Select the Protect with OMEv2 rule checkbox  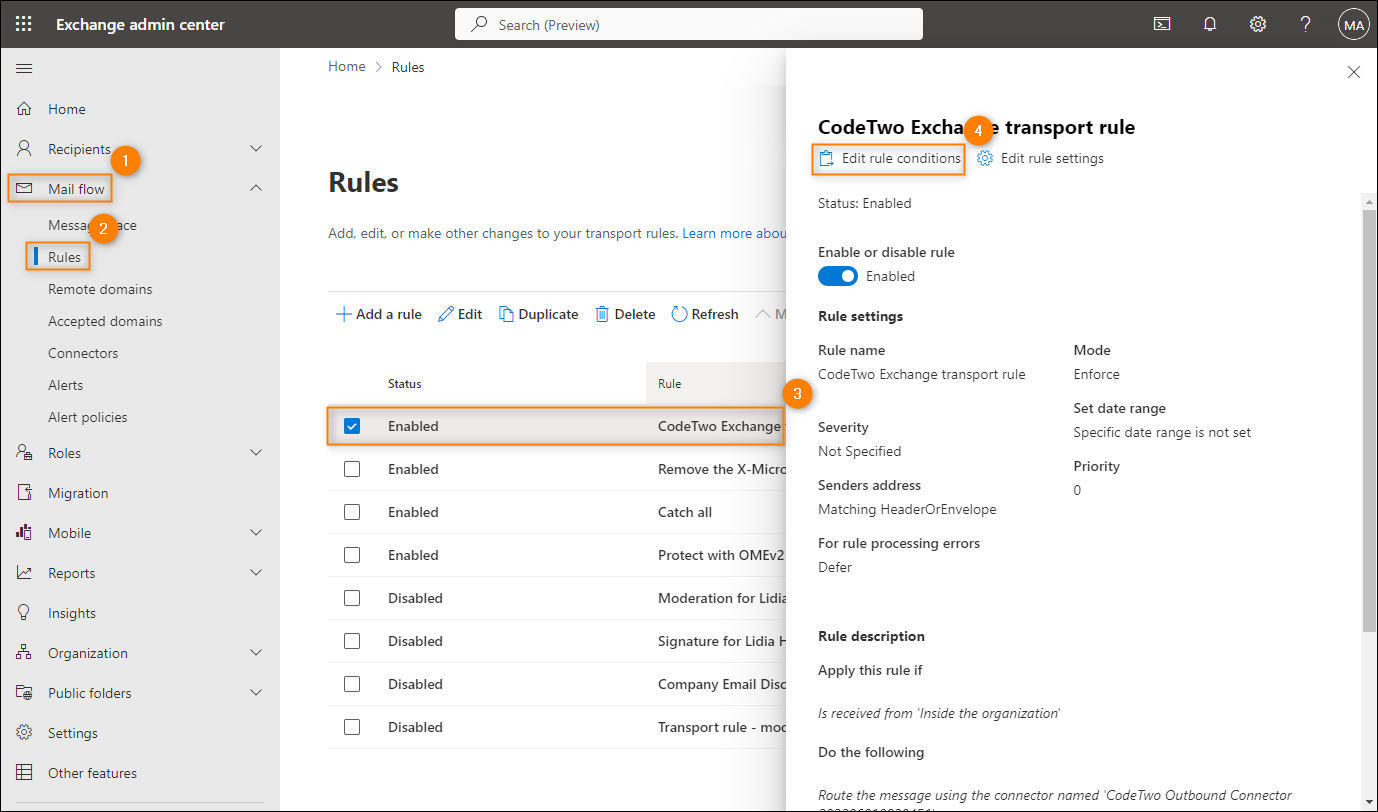click(x=352, y=555)
